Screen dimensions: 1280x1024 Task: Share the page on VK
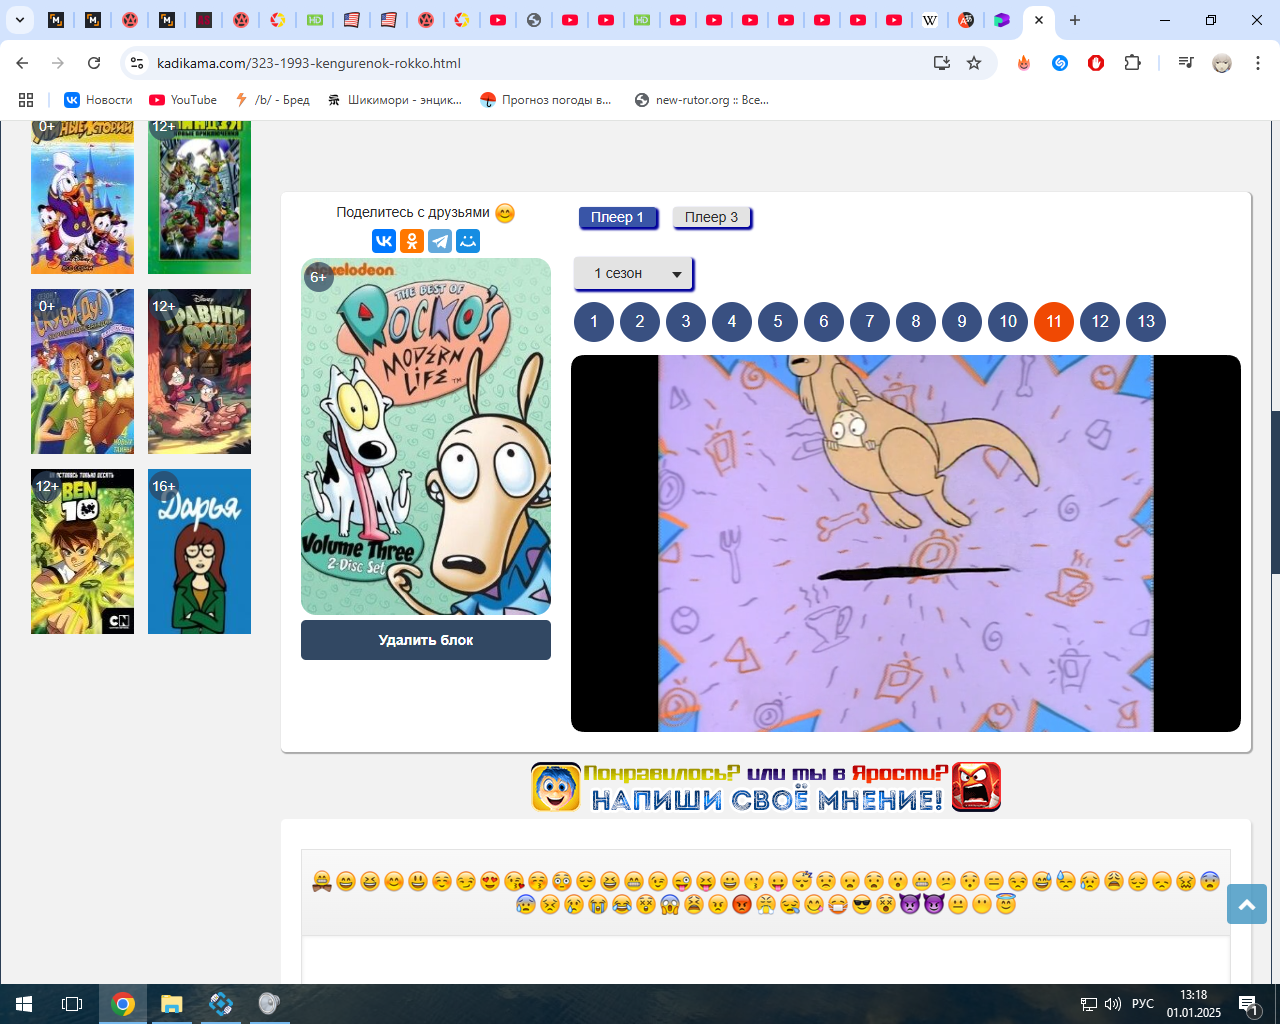click(384, 241)
